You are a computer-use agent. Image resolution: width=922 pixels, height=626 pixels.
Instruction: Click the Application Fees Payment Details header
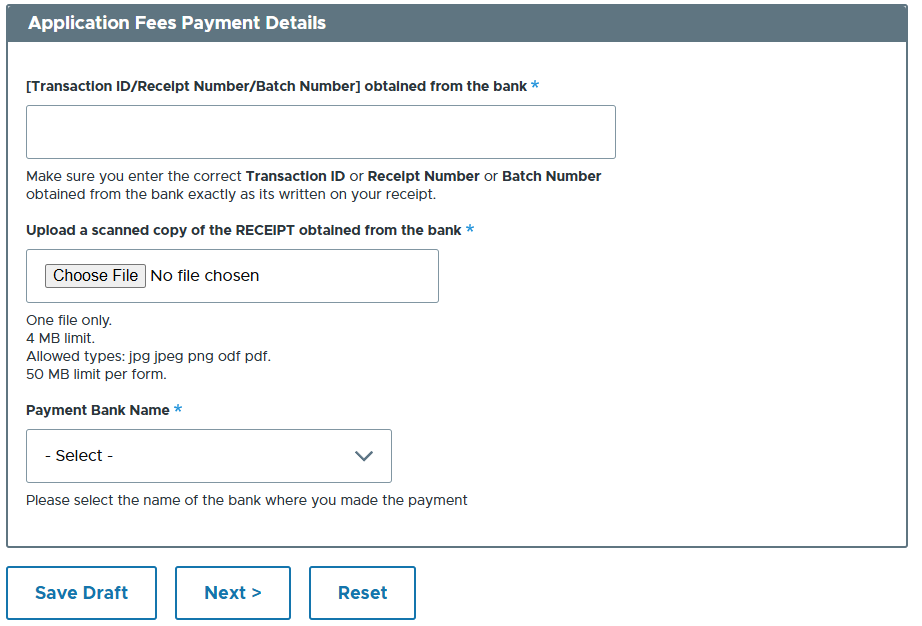pos(175,22)
